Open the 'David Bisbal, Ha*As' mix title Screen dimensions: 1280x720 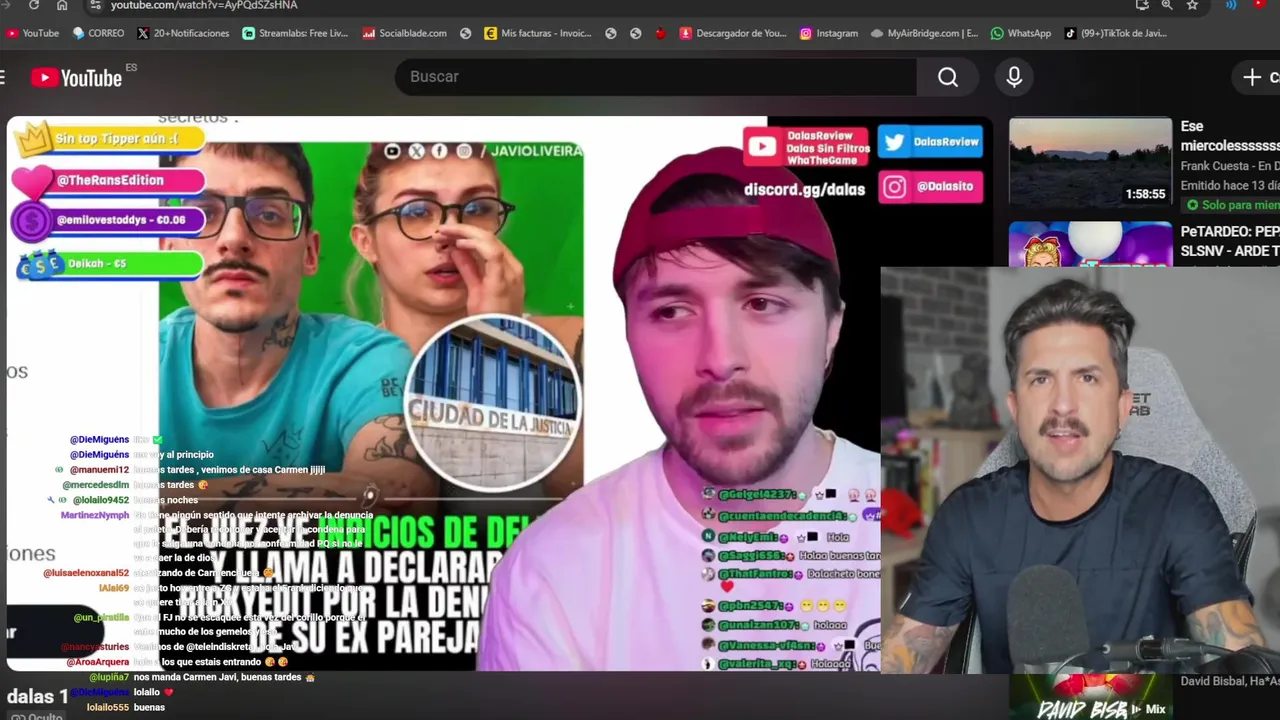point(1230,682)
